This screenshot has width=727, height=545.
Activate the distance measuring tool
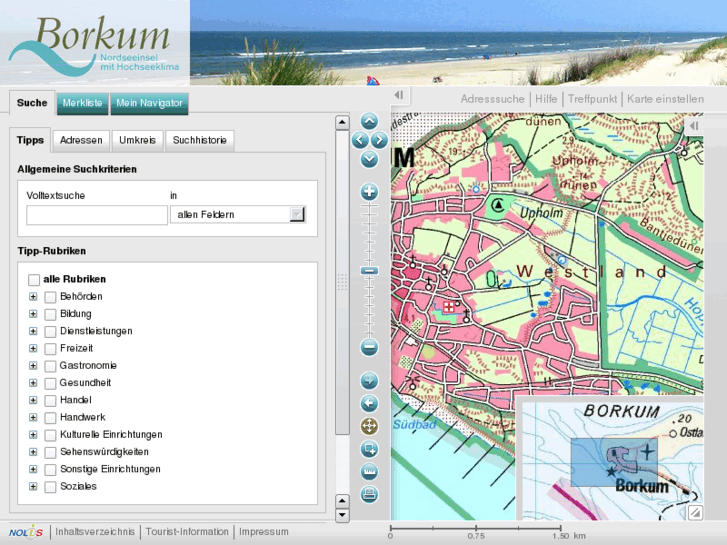pos(369,472)
